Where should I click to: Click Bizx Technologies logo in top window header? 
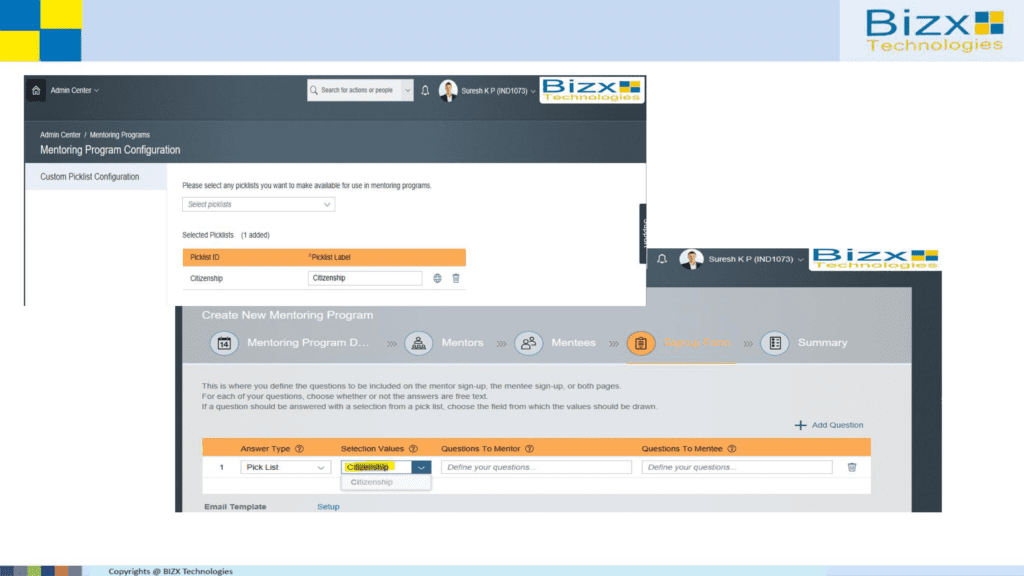click(592, 90)
